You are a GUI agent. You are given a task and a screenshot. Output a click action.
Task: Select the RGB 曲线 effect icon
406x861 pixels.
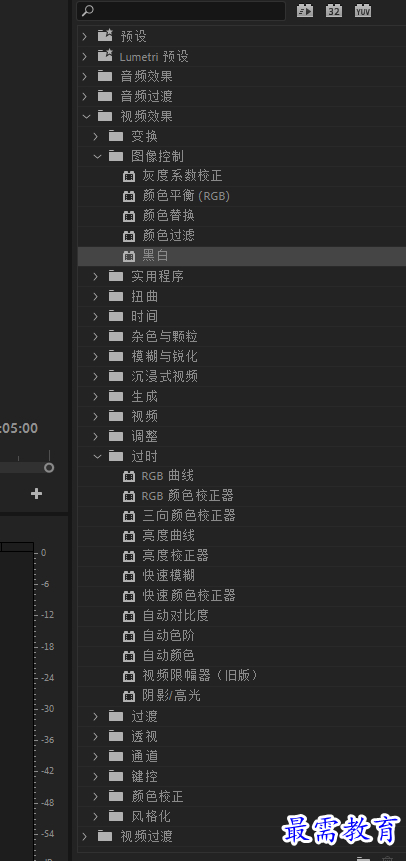pyautogui.click(x=129, y=476)
